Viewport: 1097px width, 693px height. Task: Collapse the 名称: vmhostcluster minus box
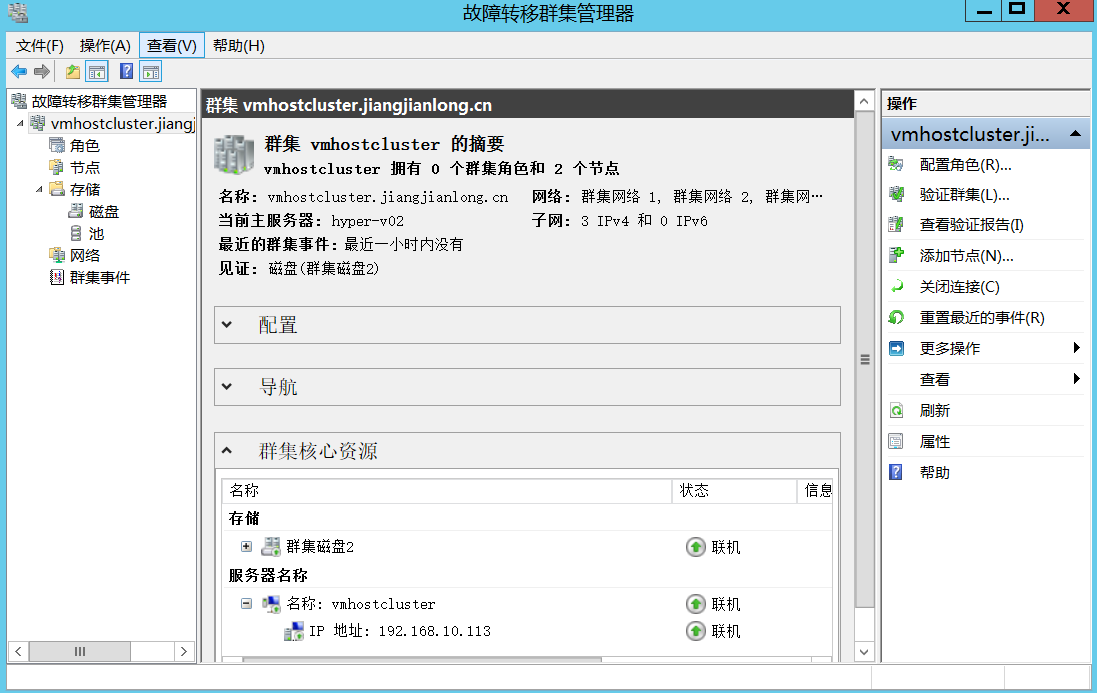246,603
